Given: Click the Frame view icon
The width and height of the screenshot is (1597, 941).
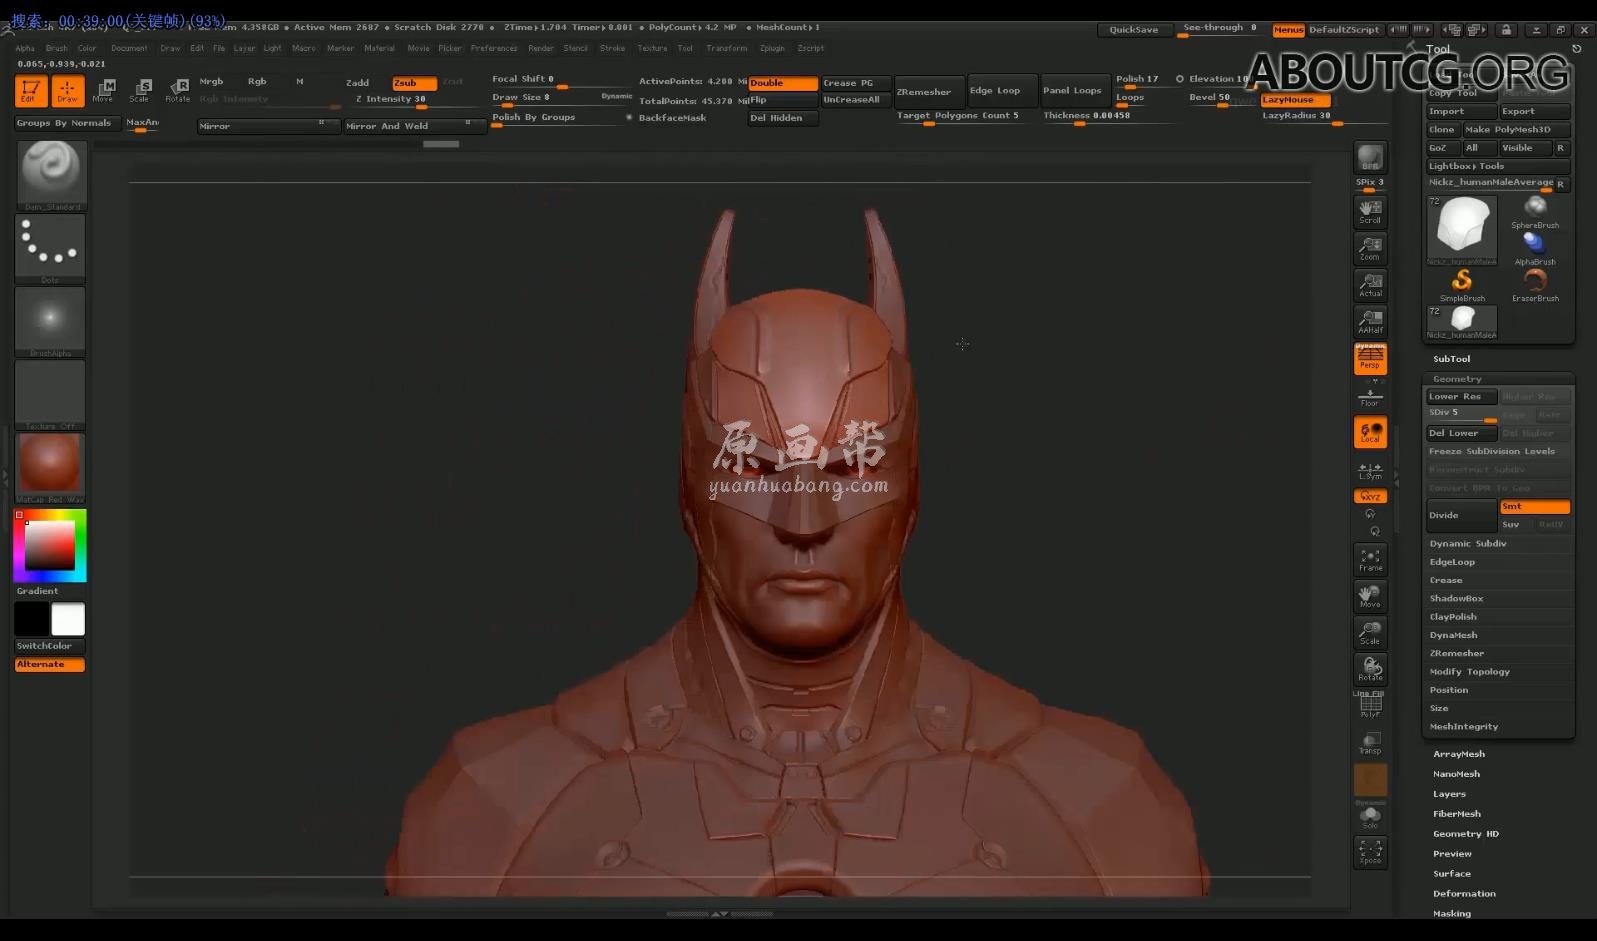Looking at the screenshot, I should coord(1370,560).
